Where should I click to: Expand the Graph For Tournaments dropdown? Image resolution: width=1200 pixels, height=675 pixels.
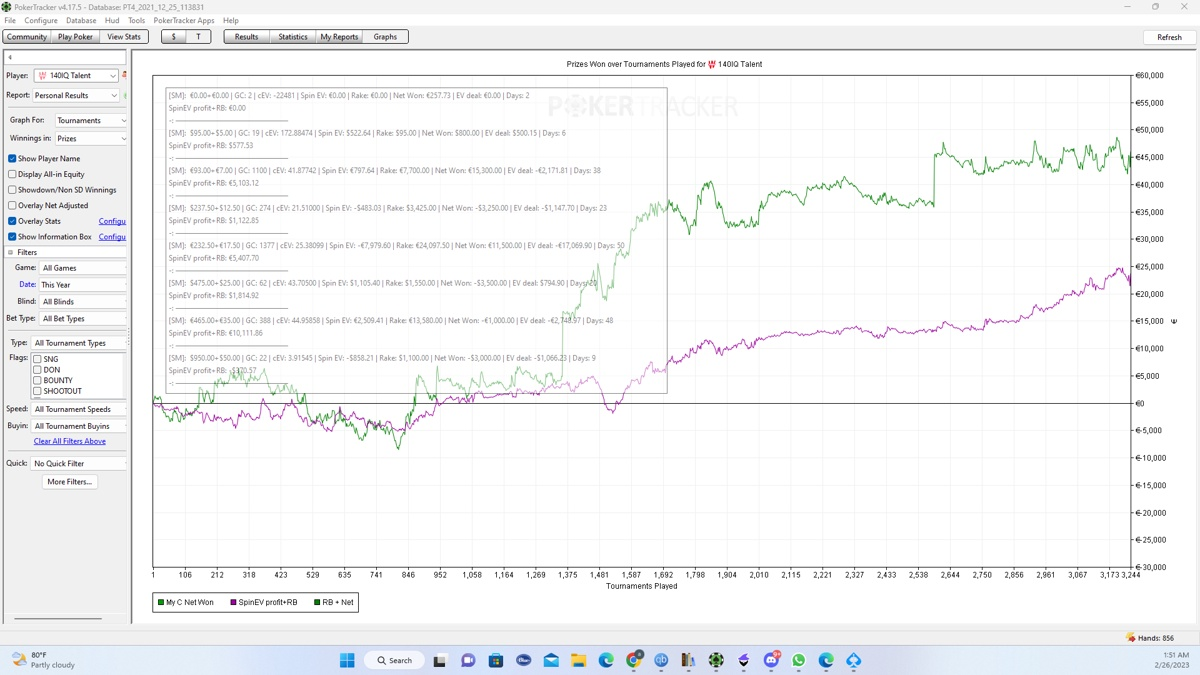tap(91, 121)
